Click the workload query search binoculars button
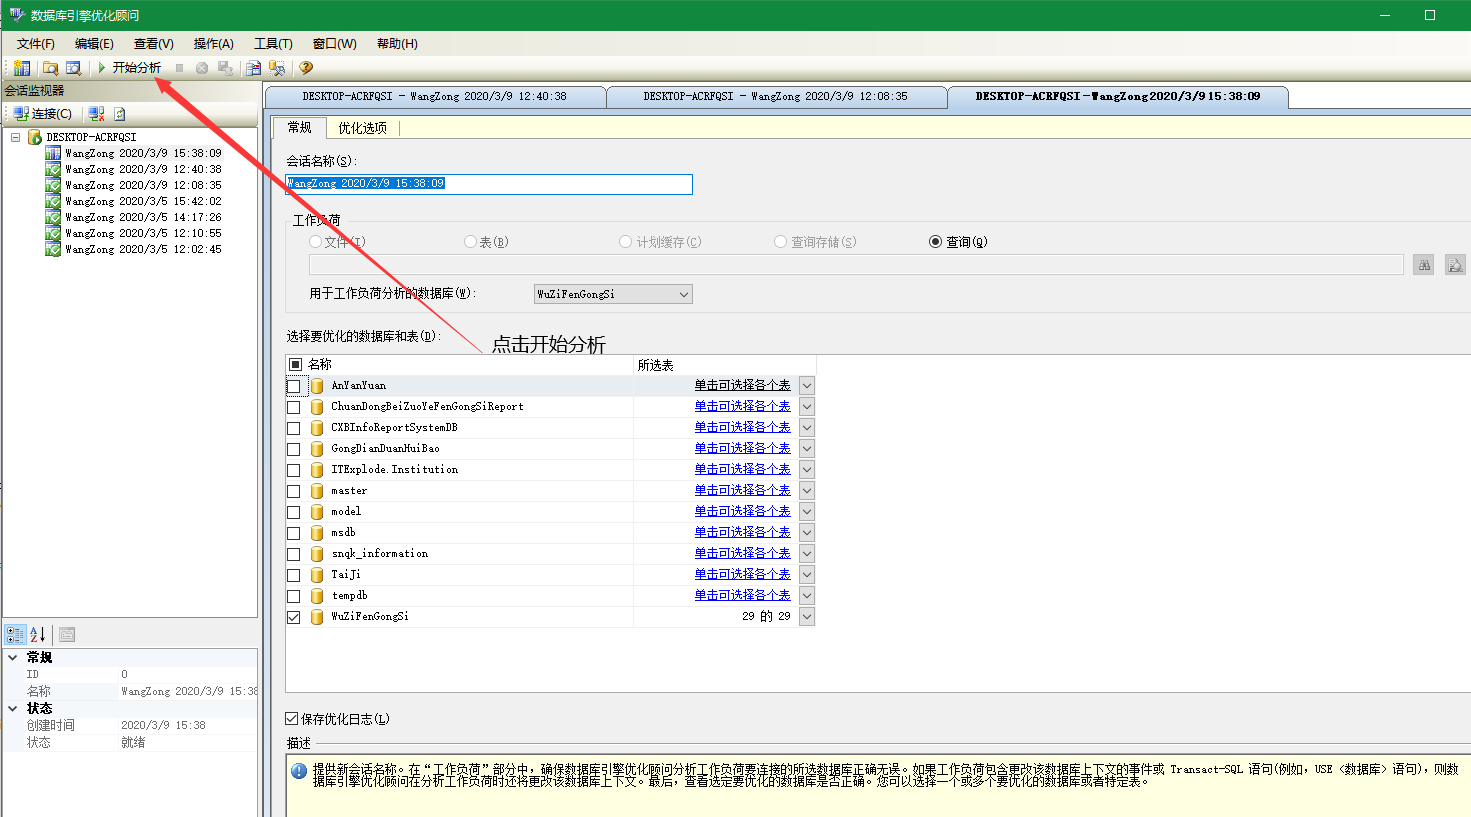Image resolution: width=1471 pixels, height=817 pixels. [x=1422, y=264]
